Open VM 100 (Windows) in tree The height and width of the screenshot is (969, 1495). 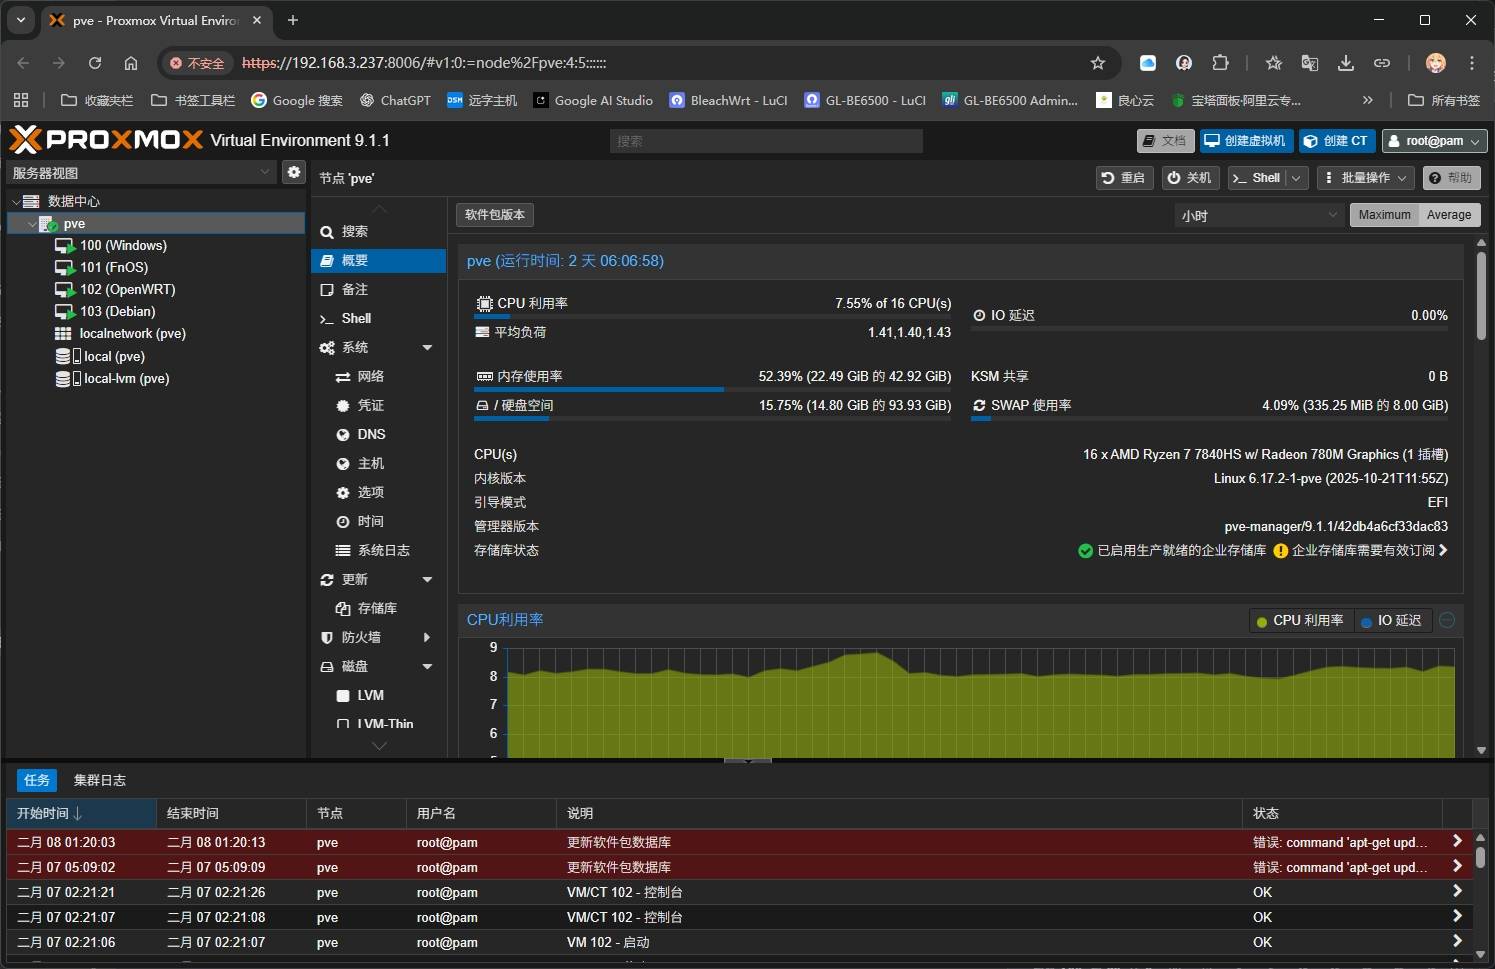[x=122, y=245]
